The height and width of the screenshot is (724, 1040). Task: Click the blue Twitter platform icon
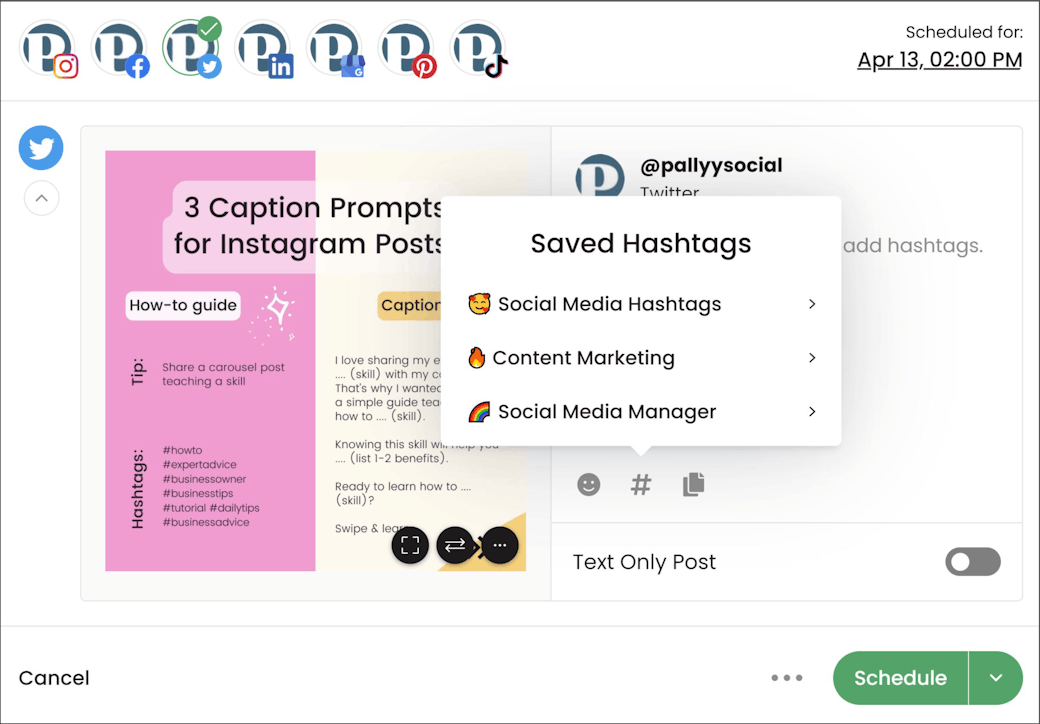tap(41, 147)
